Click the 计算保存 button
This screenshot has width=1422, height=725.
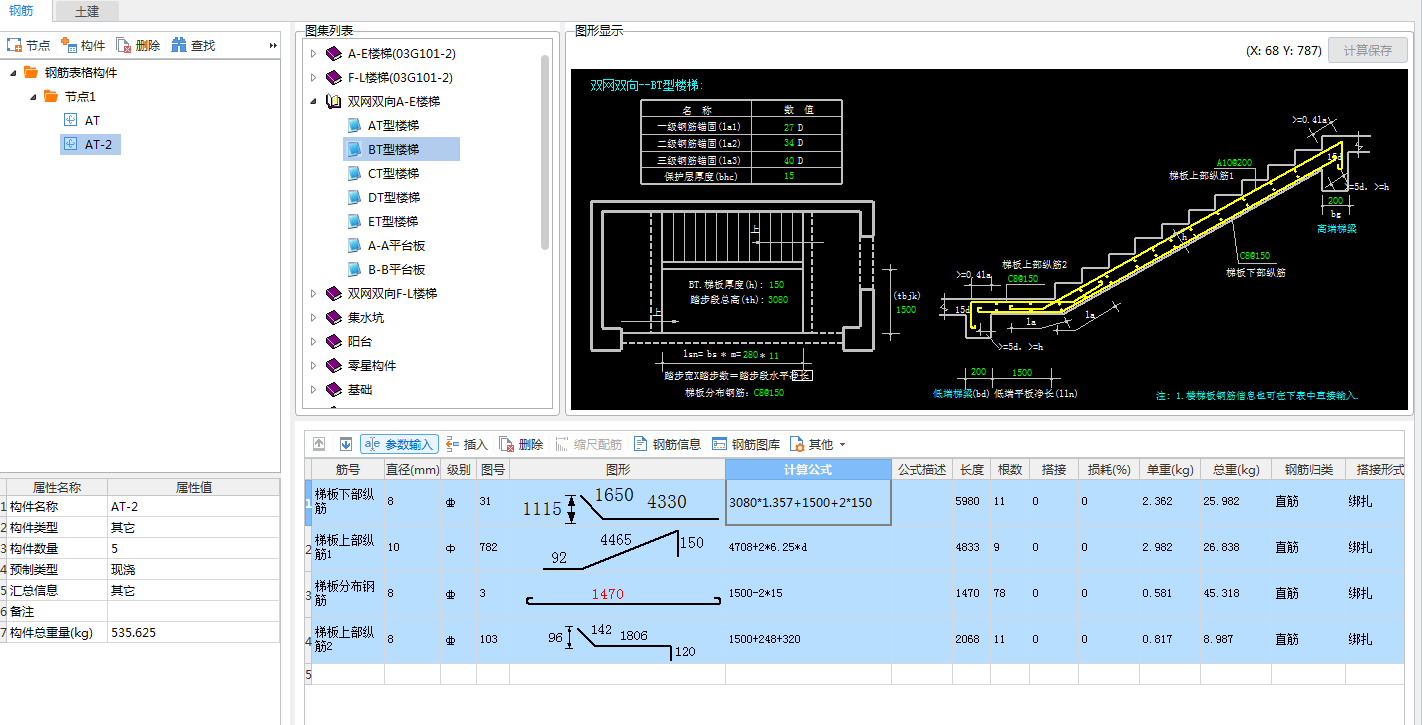(x=1367, y=50)
